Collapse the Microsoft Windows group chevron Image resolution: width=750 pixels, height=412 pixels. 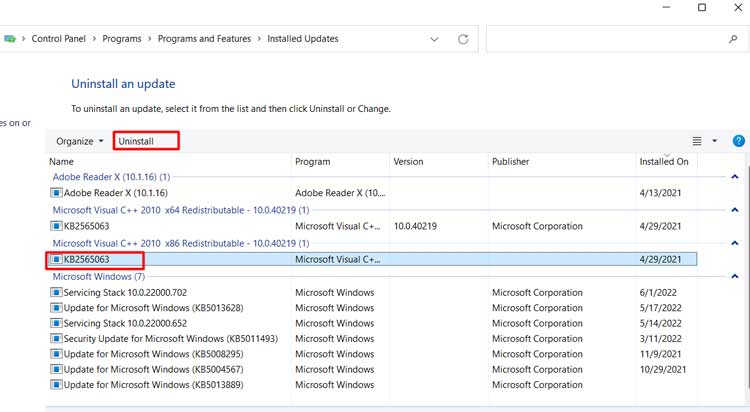[x=735, y=276]
